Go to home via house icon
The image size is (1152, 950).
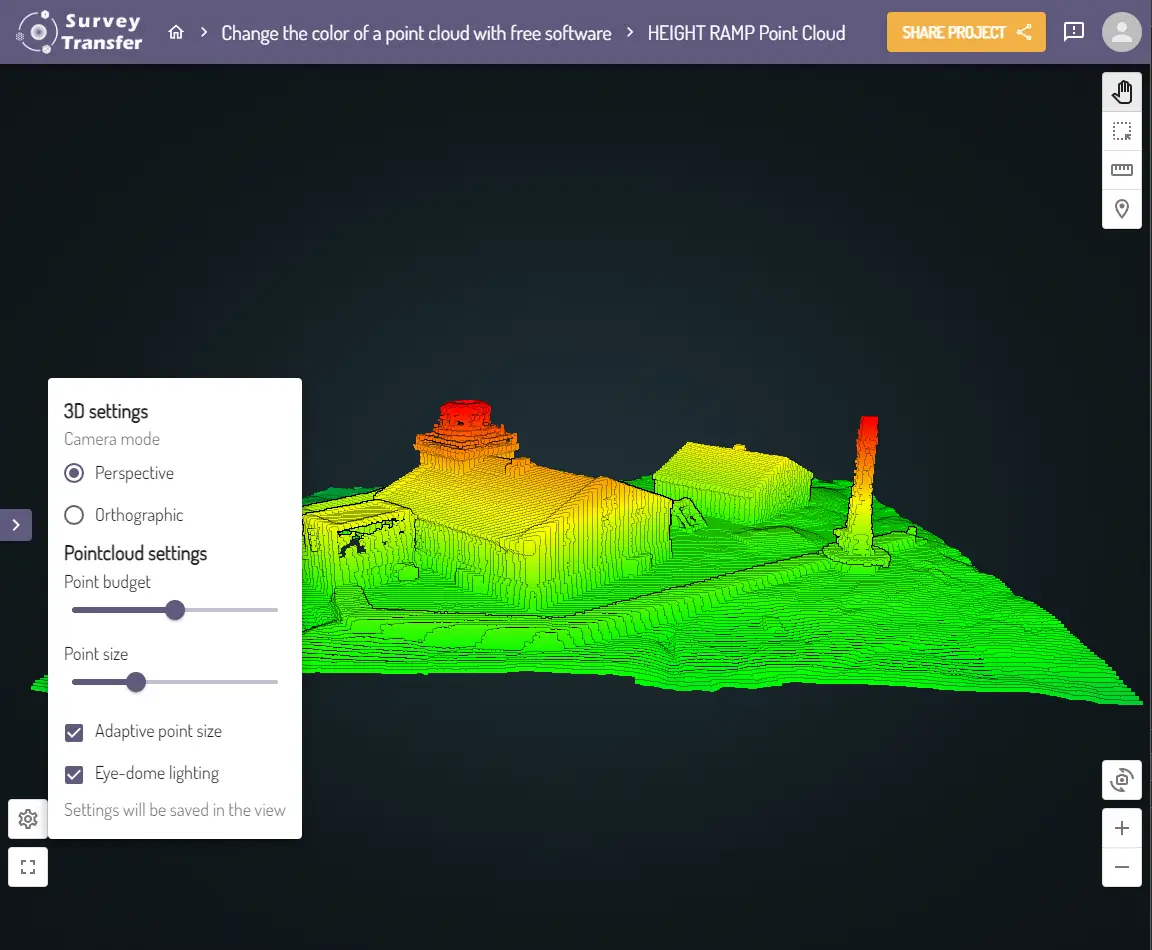coord(176,33)
